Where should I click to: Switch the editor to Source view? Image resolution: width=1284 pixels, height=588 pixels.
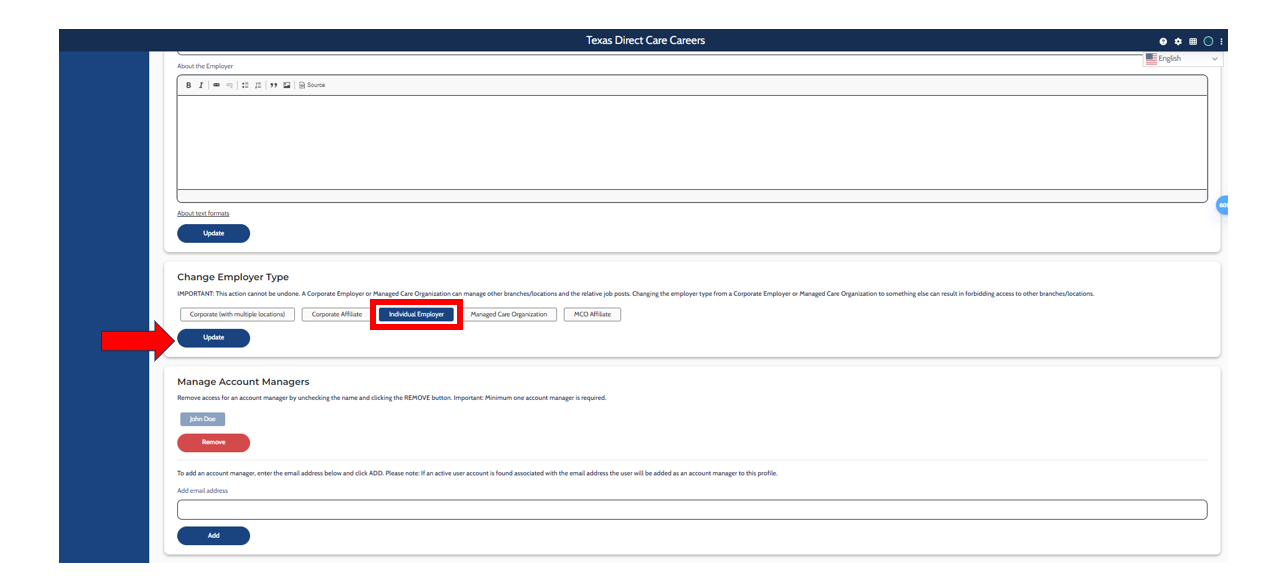tap(312, 85)
